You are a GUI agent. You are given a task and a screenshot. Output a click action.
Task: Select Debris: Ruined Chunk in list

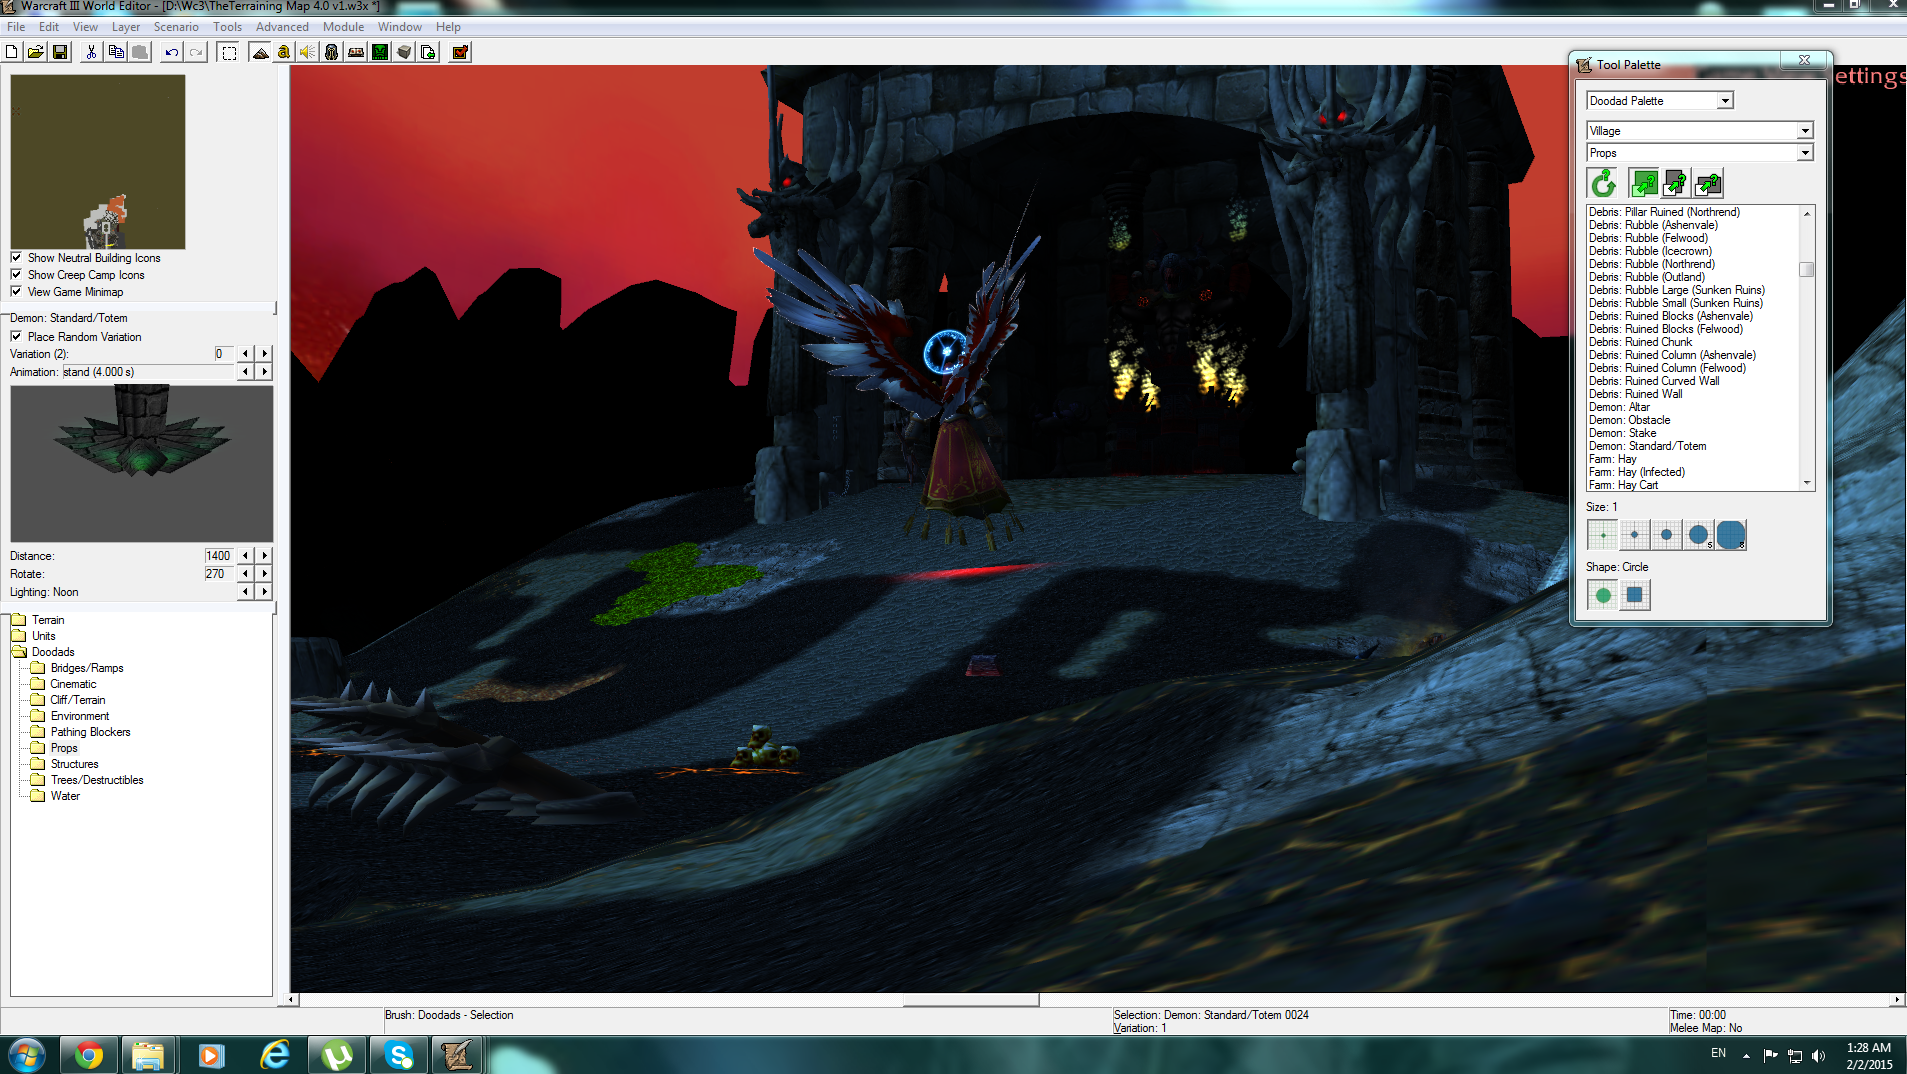[1640, 342]
